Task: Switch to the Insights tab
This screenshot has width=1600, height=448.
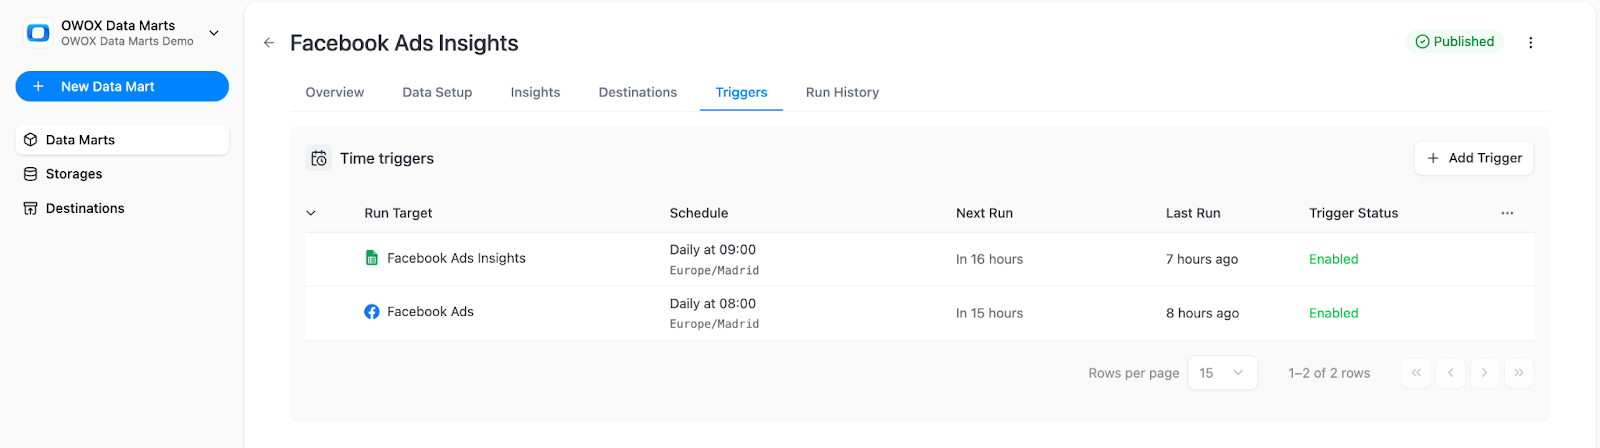Action: pyautogui.click(x=535, y=92)
